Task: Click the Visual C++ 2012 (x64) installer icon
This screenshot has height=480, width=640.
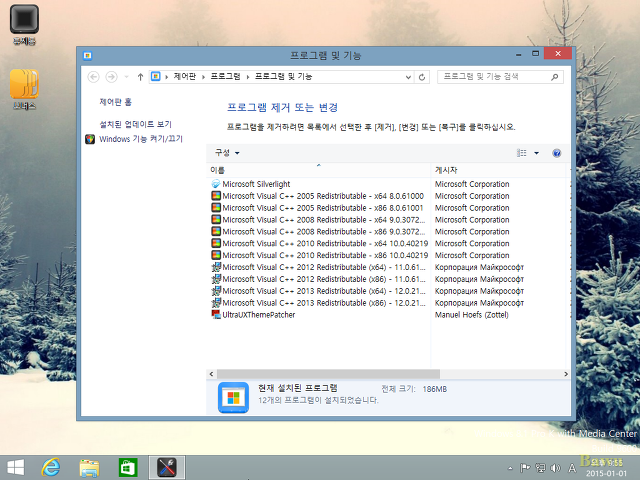Action: tap(216, 267)
